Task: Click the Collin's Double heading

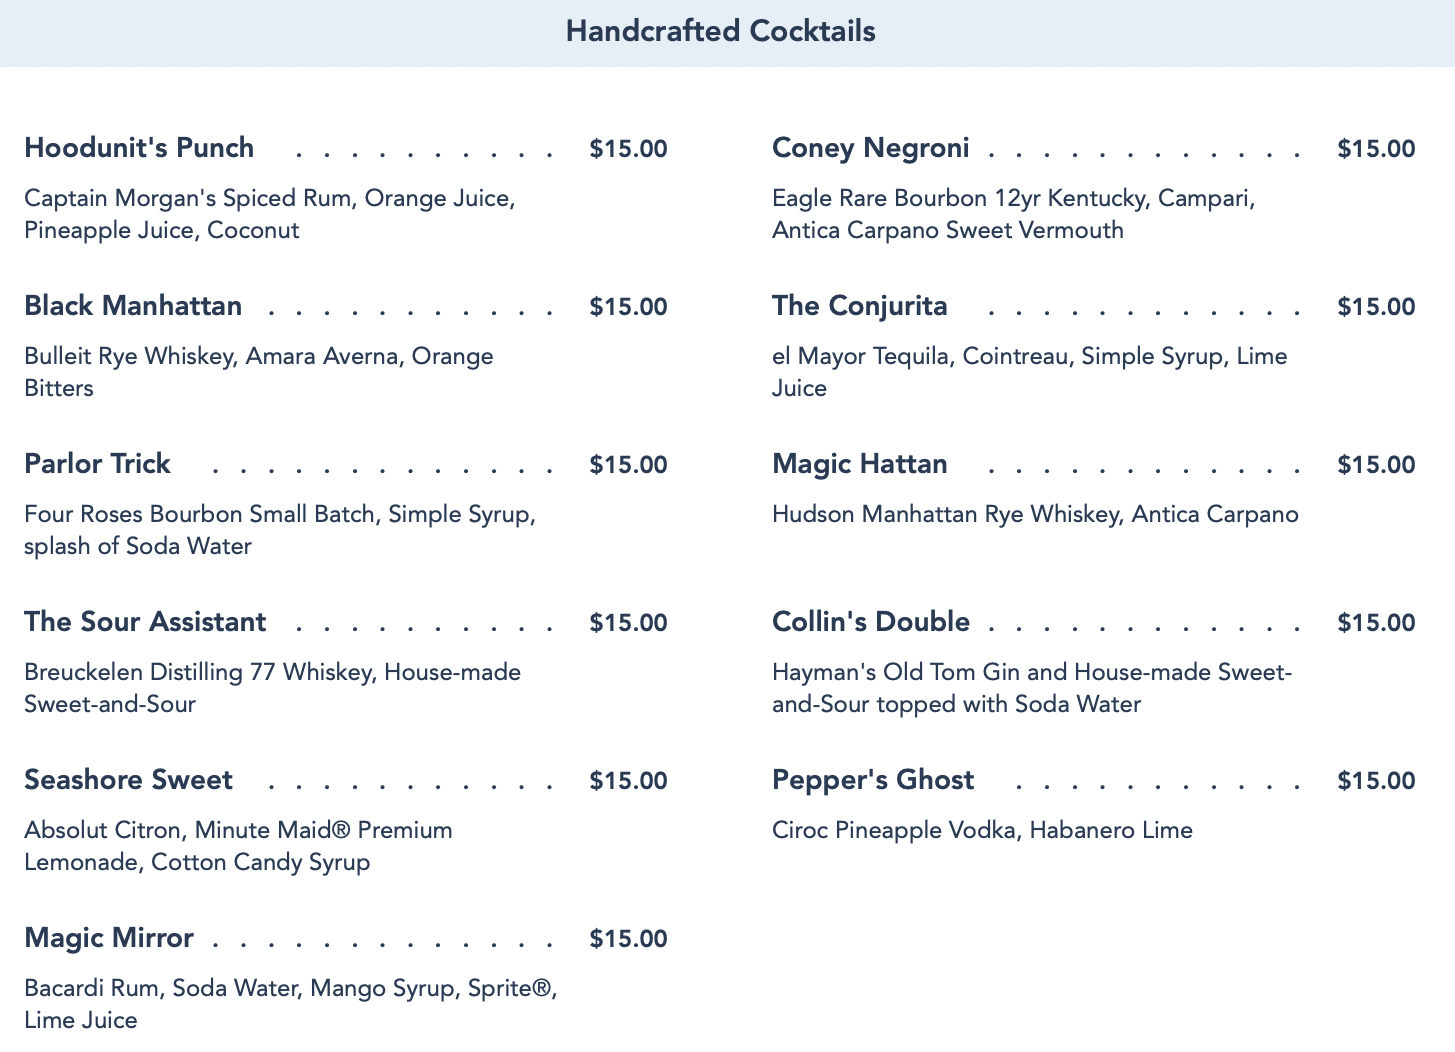Action: point(871,622)
